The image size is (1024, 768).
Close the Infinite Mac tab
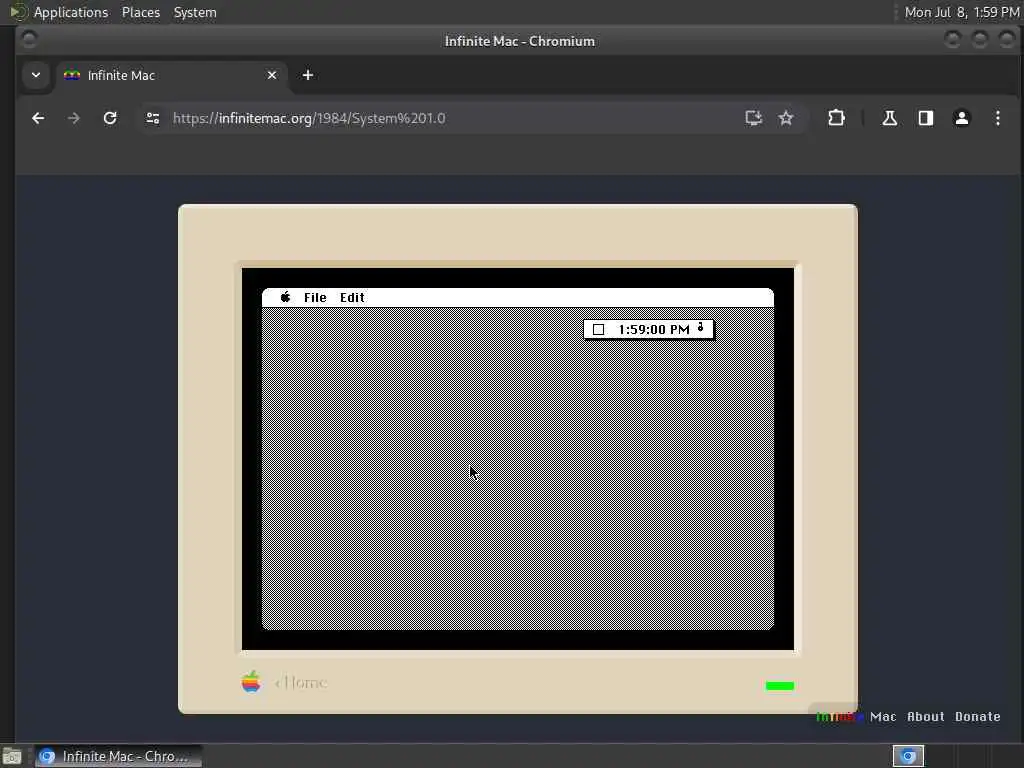point(272,75)
